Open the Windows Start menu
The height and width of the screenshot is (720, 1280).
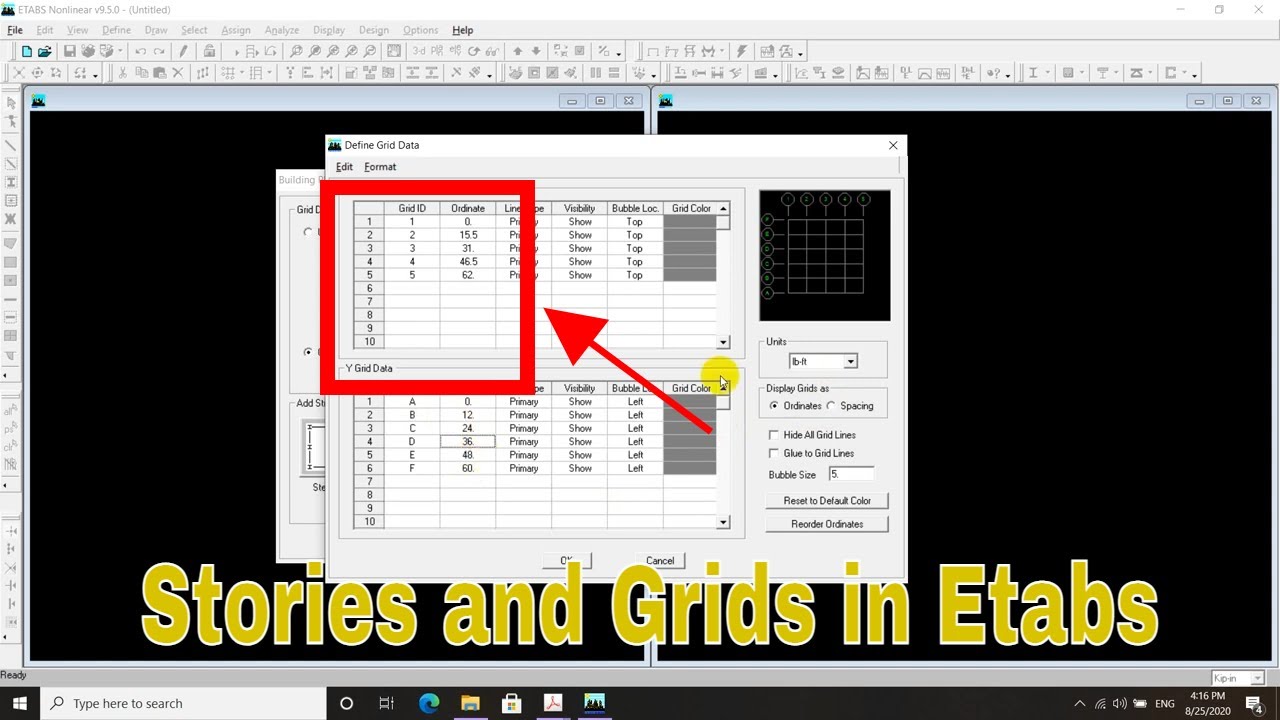(19, 703)
